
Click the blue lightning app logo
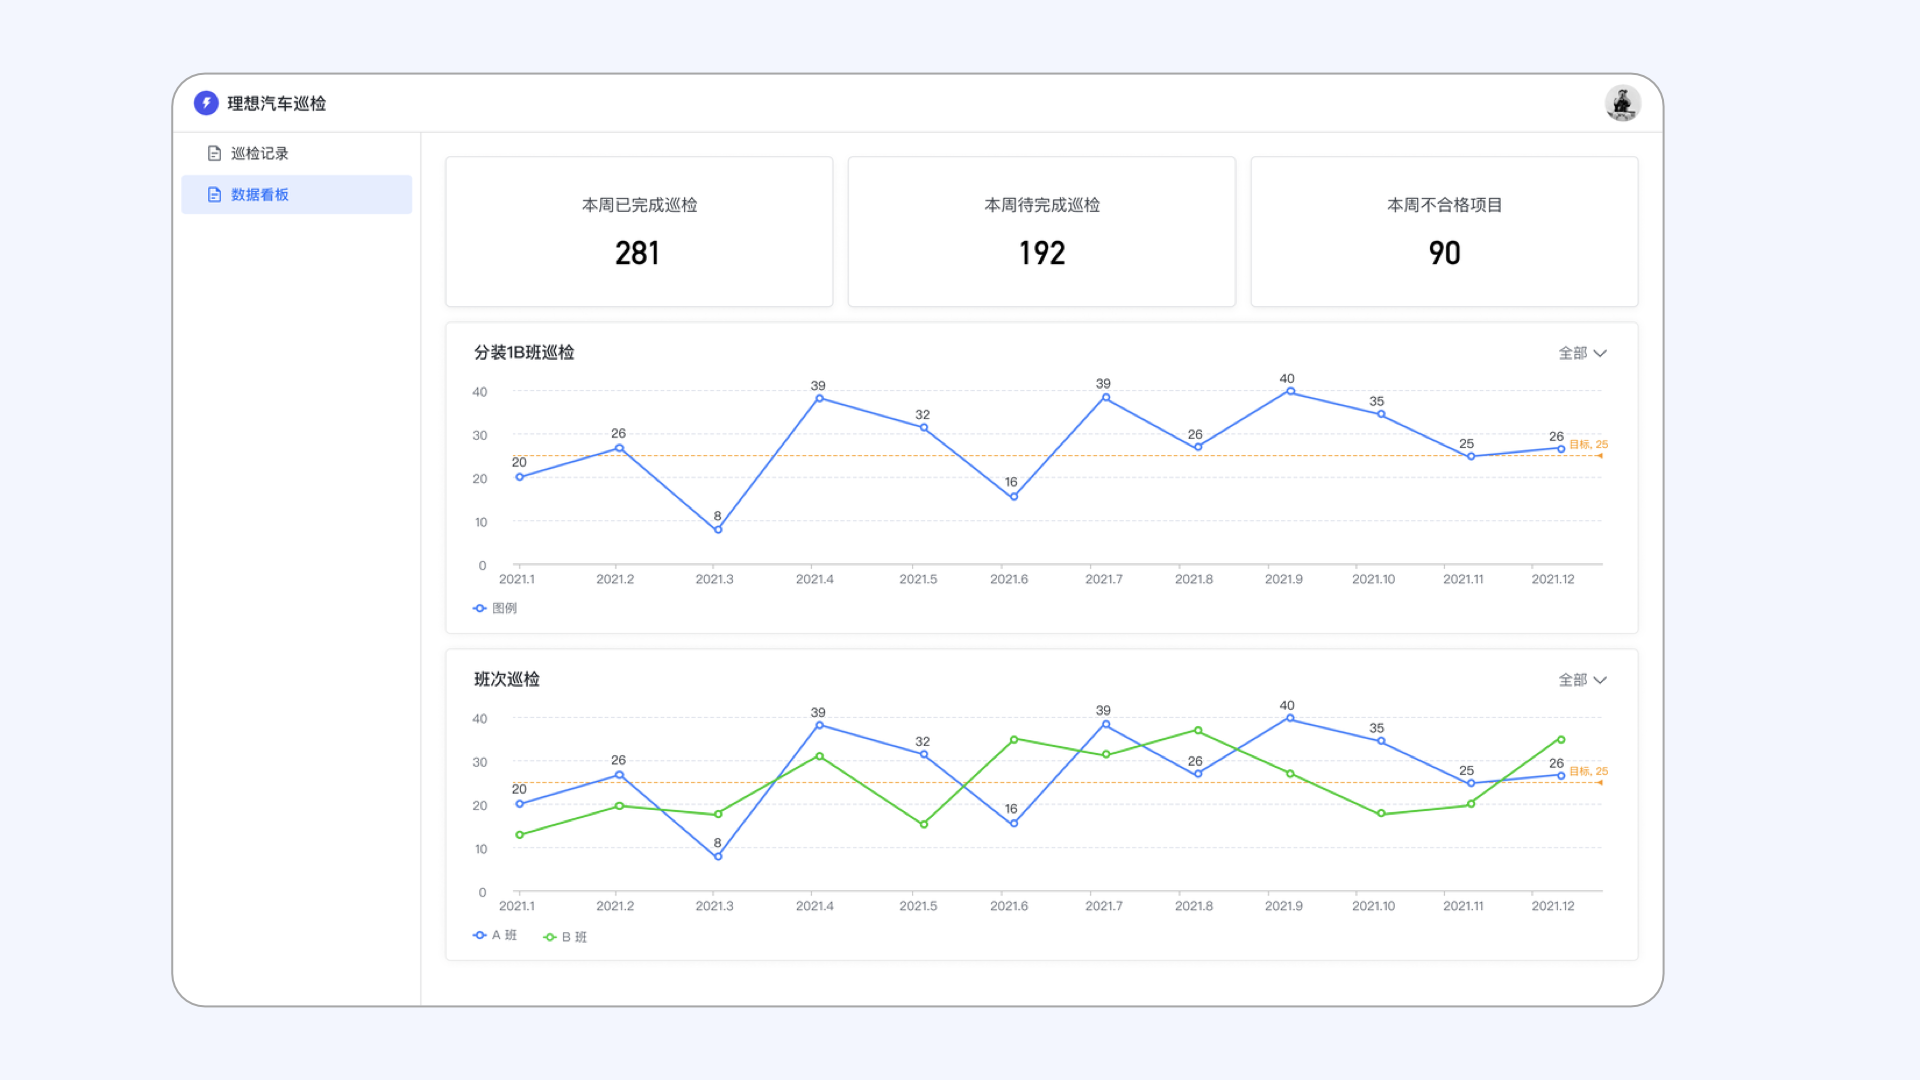[206, 103]
